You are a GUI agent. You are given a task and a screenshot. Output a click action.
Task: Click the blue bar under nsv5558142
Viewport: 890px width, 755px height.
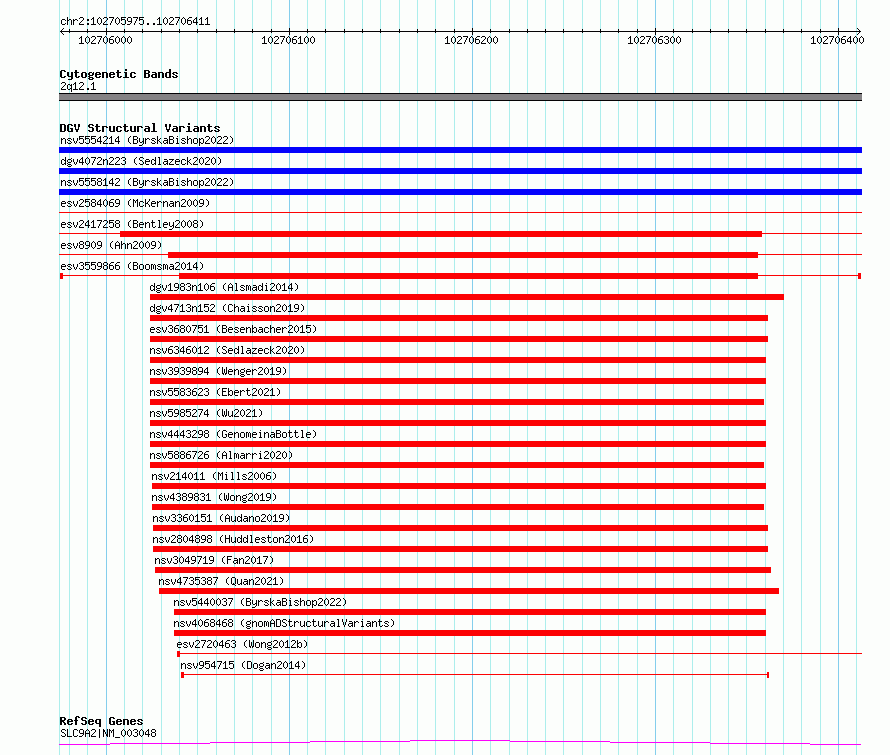point(460,192)
